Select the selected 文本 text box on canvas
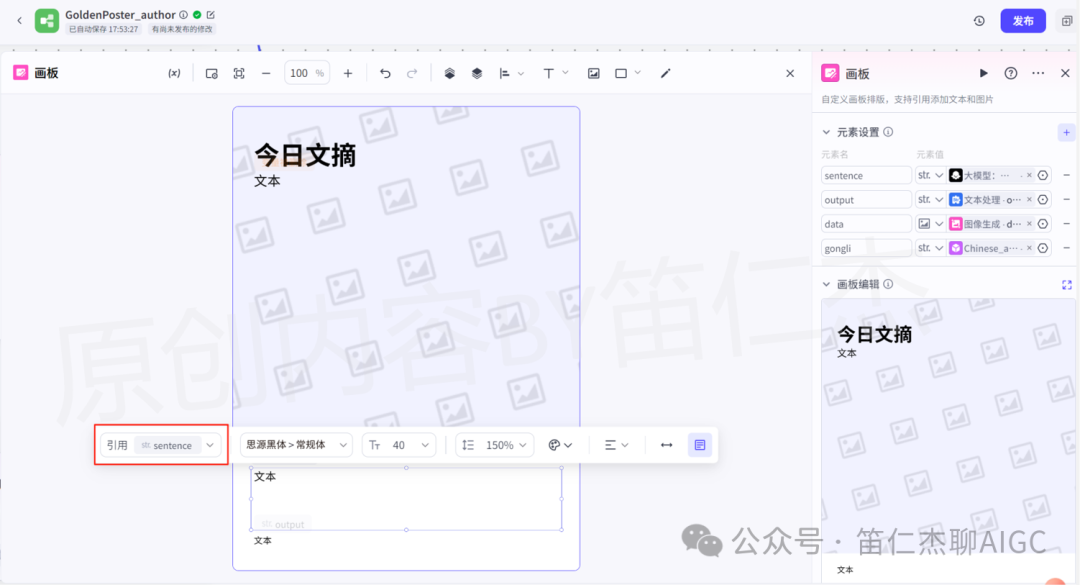This screenshot has height=585, width=1080. point(406,499)
